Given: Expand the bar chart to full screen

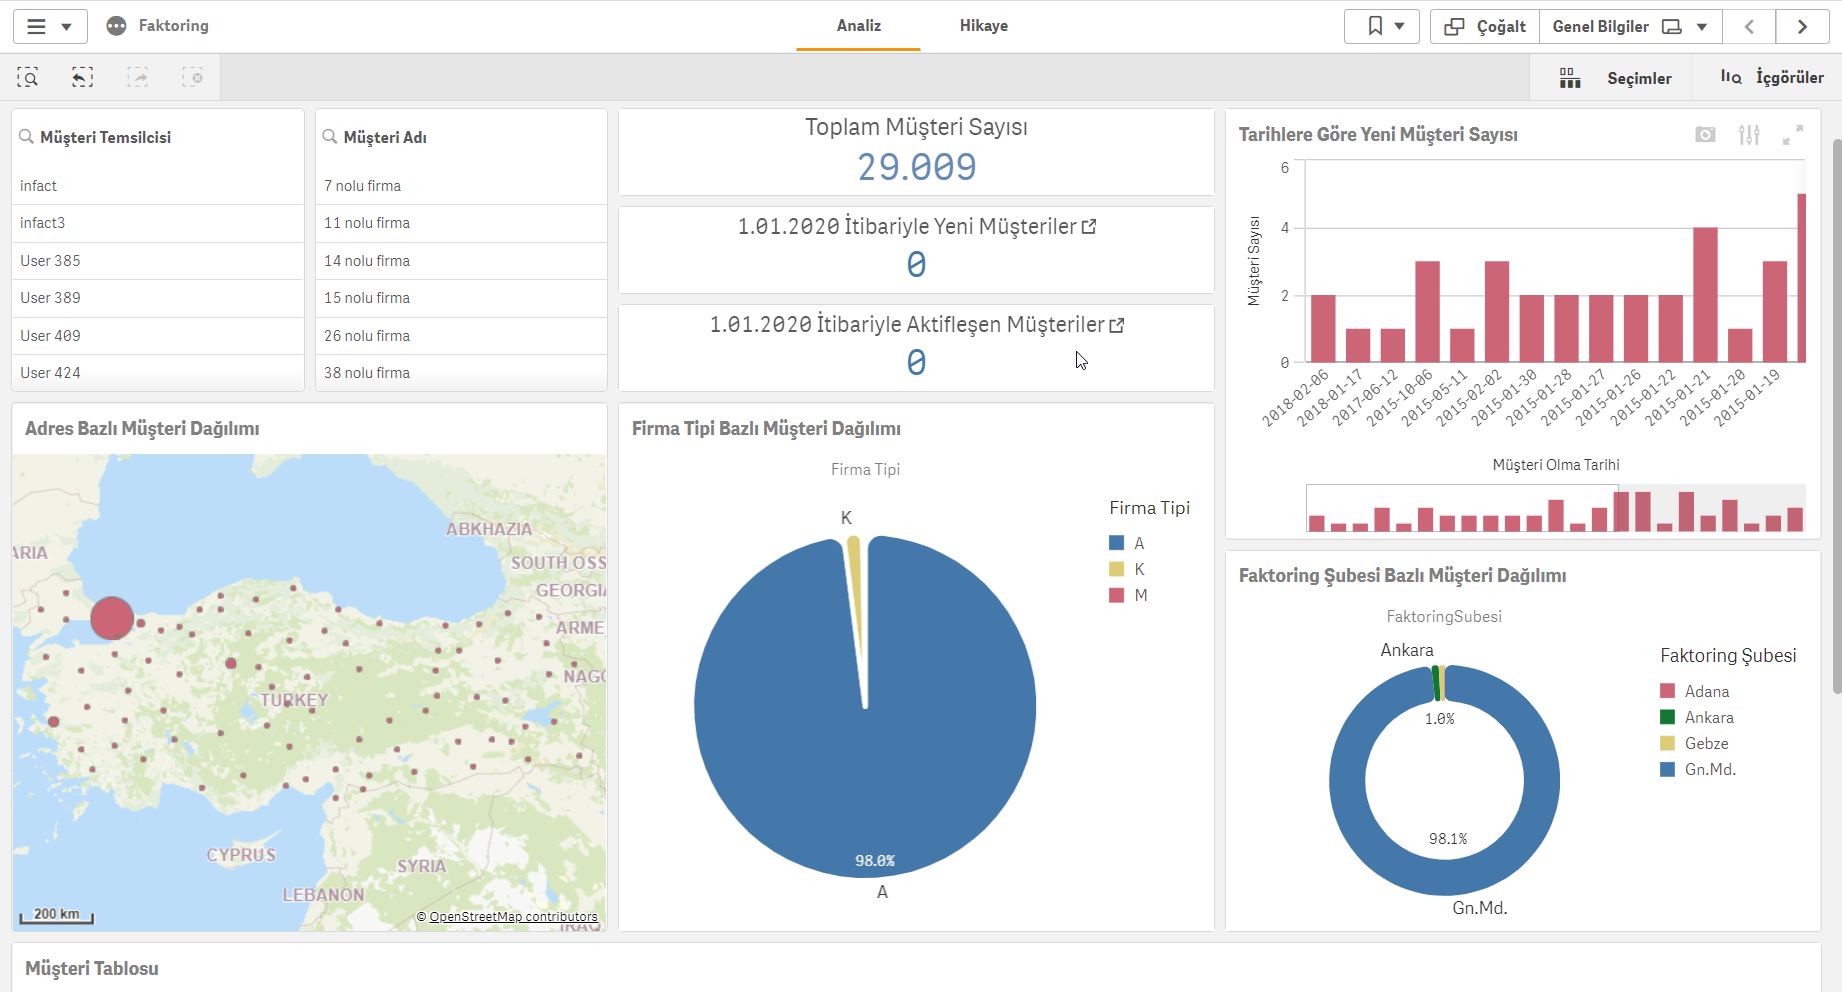Looking at the screenshot, I should [x=1793, y=135].
